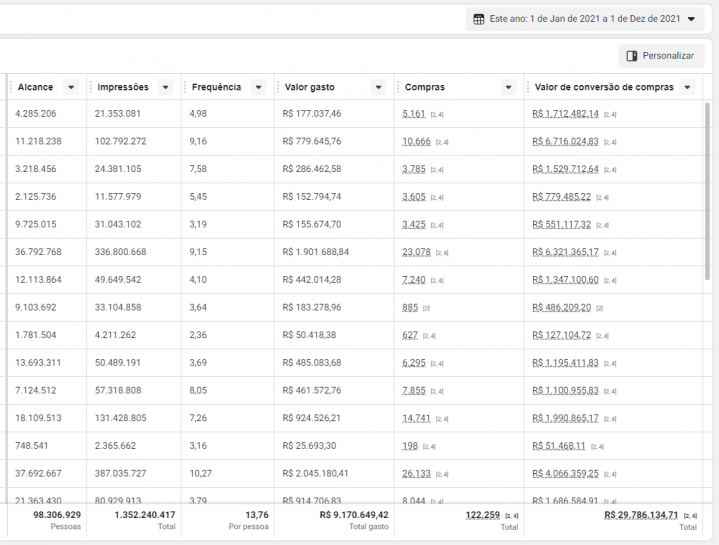The image size is (719, 545).
Task: Click the columns icon beside Personalizar
Action: point(632,56)
